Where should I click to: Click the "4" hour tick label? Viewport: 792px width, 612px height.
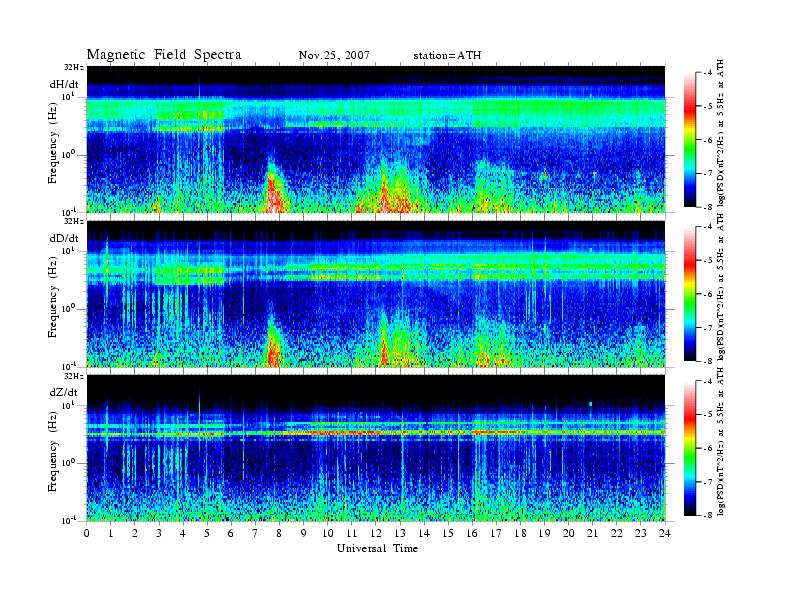[x=183, y=534]
